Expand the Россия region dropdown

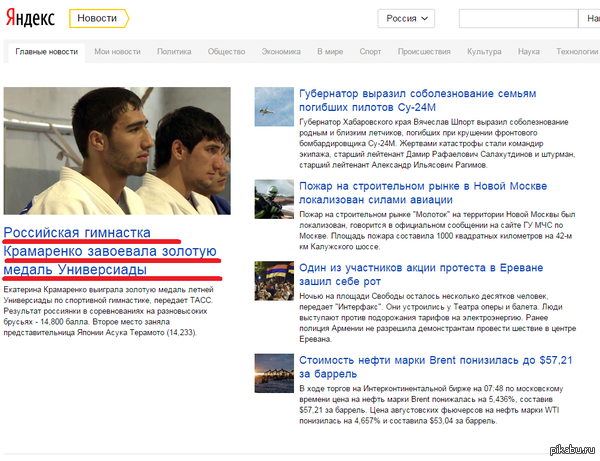pos(407,18)
